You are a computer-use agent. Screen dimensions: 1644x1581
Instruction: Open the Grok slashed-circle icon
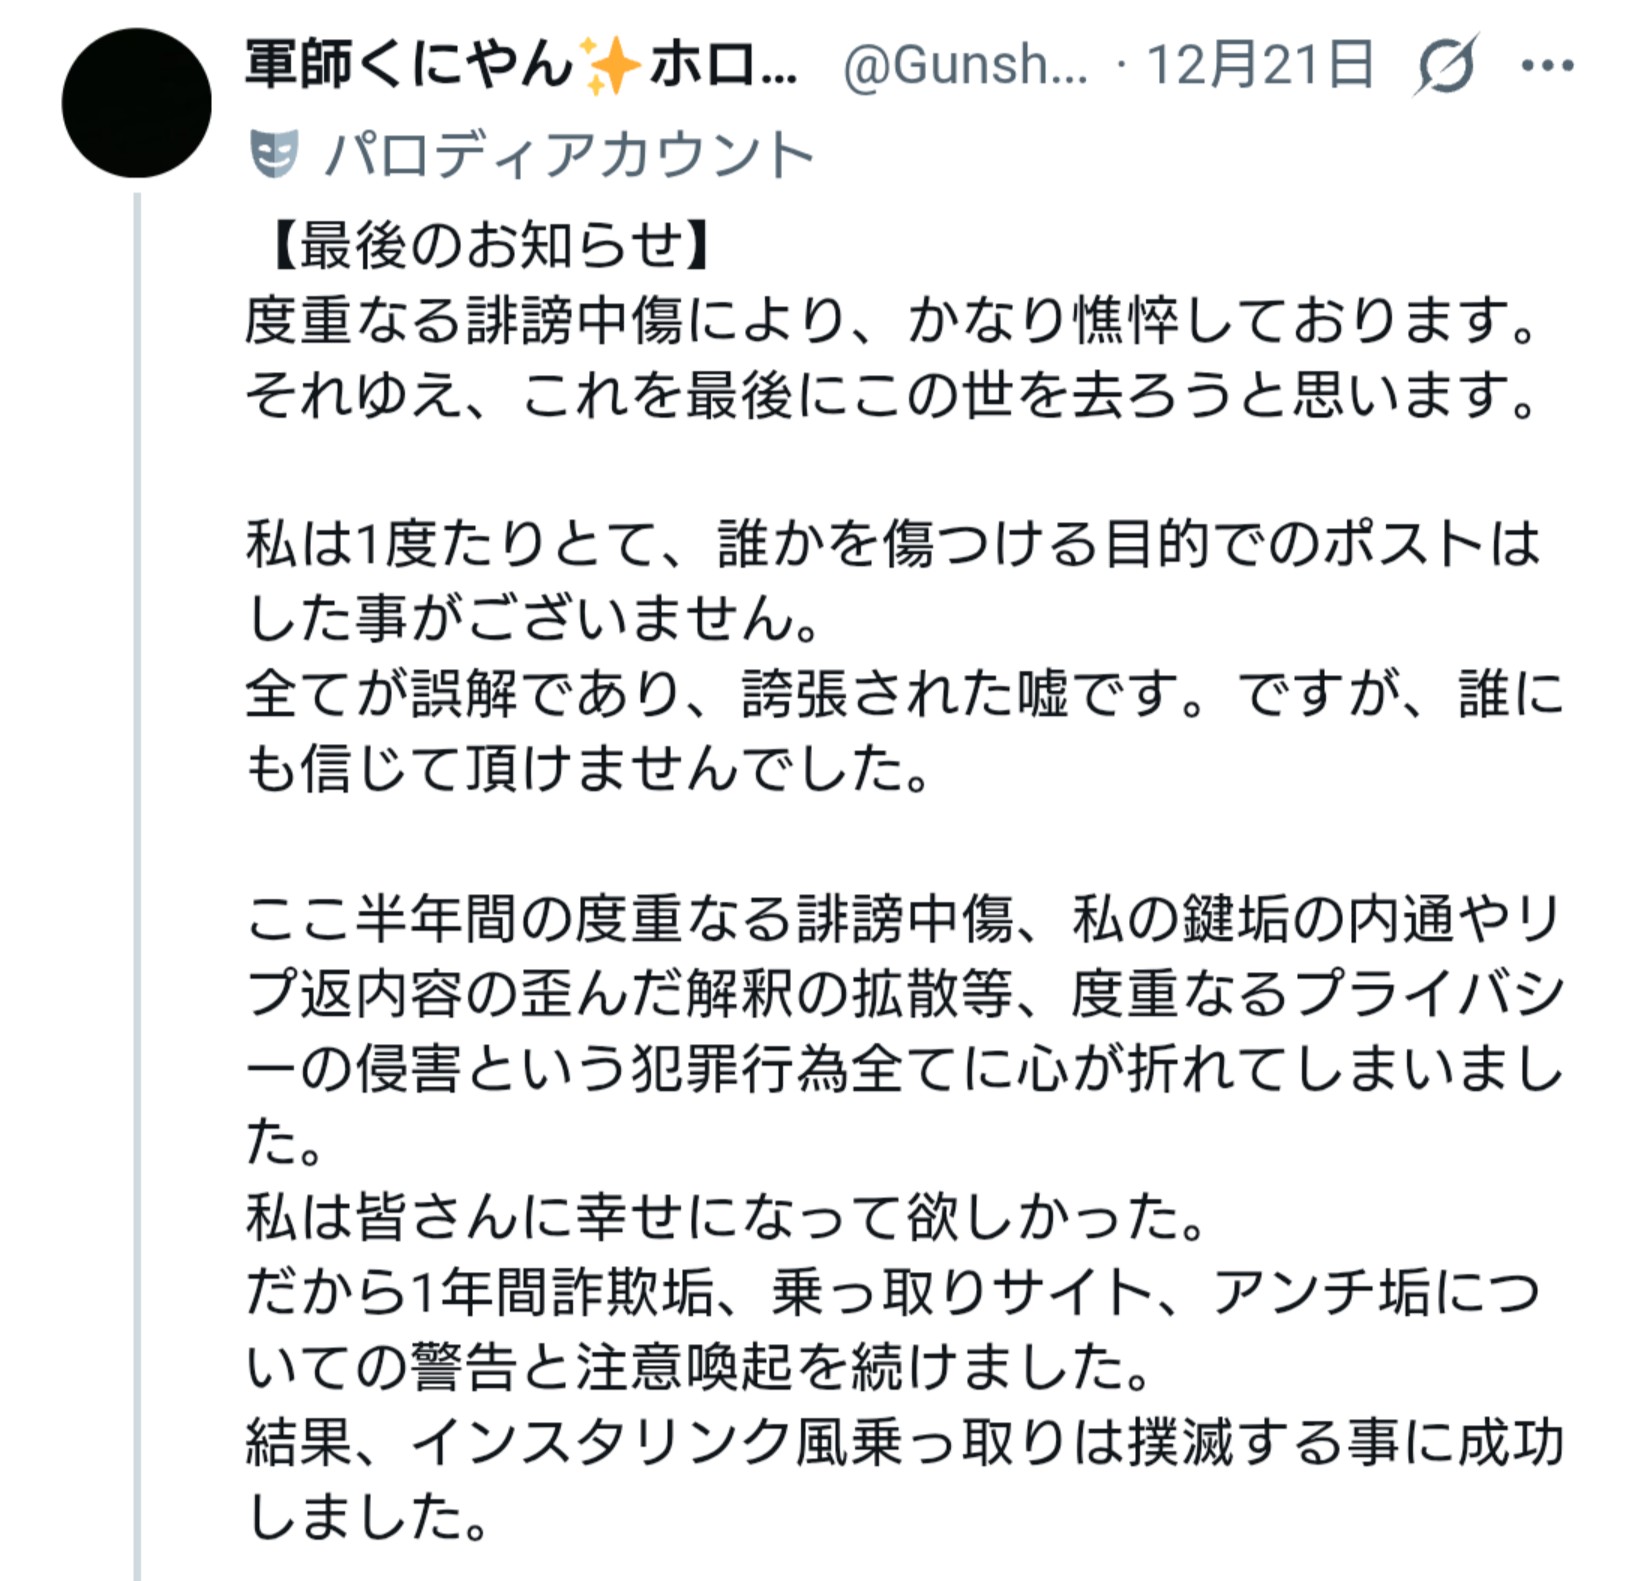(x=1447, y=66)
